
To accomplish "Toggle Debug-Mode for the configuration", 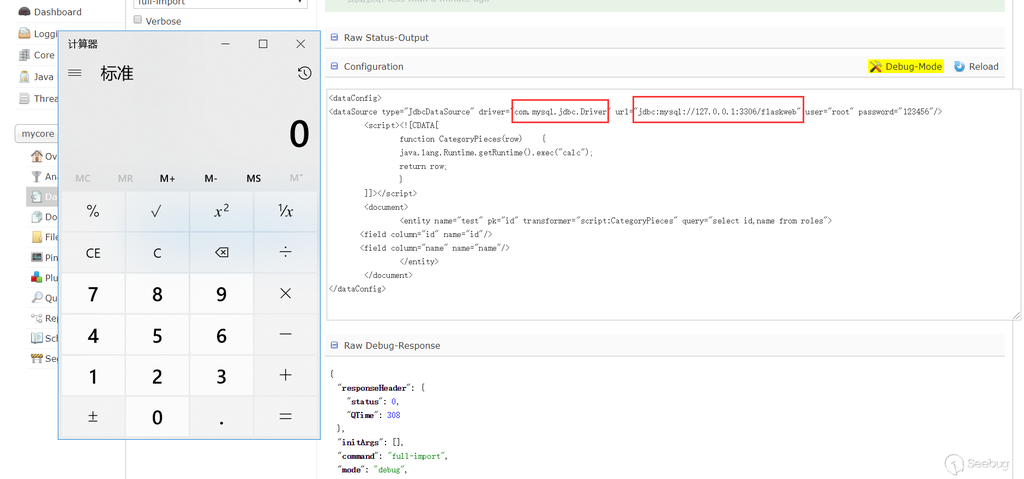I will (905, 67).
